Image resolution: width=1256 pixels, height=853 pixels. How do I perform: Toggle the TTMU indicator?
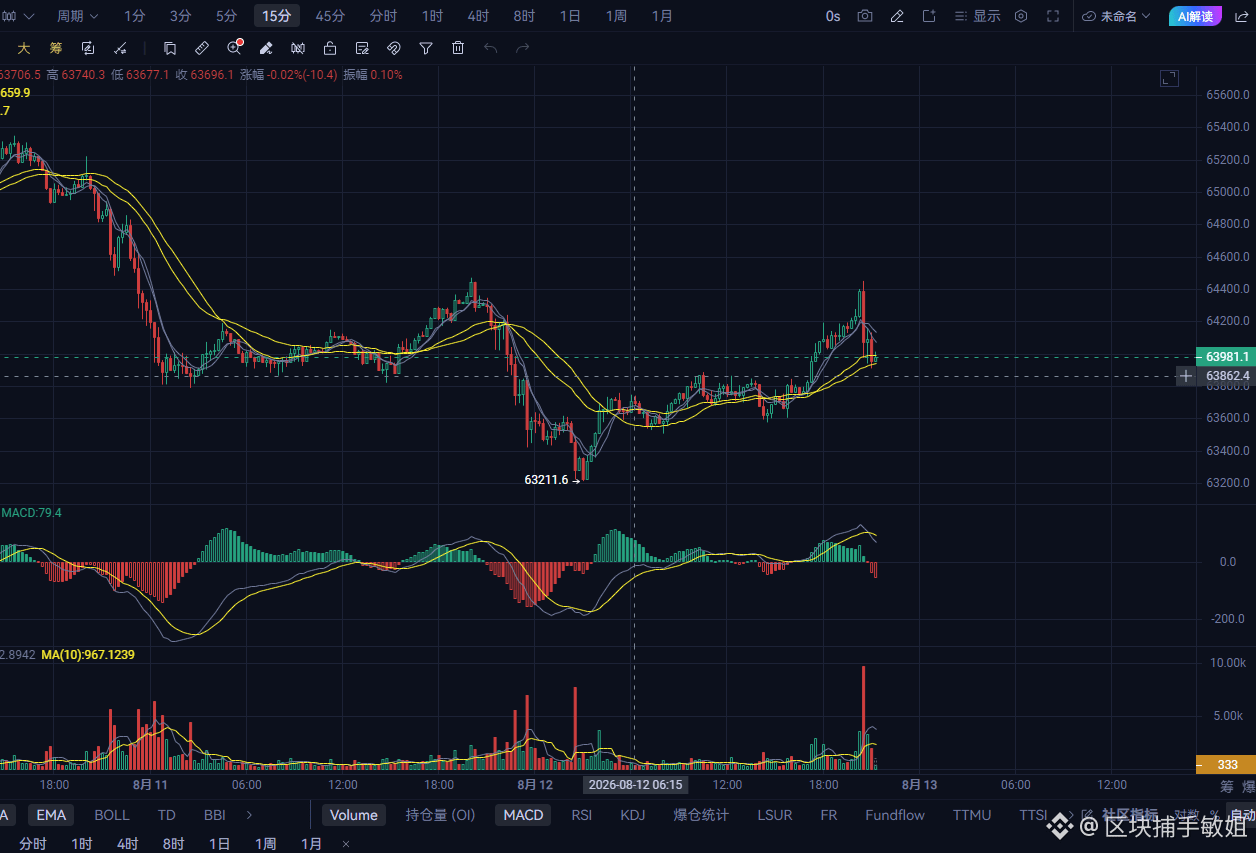[x=972, y=815]
